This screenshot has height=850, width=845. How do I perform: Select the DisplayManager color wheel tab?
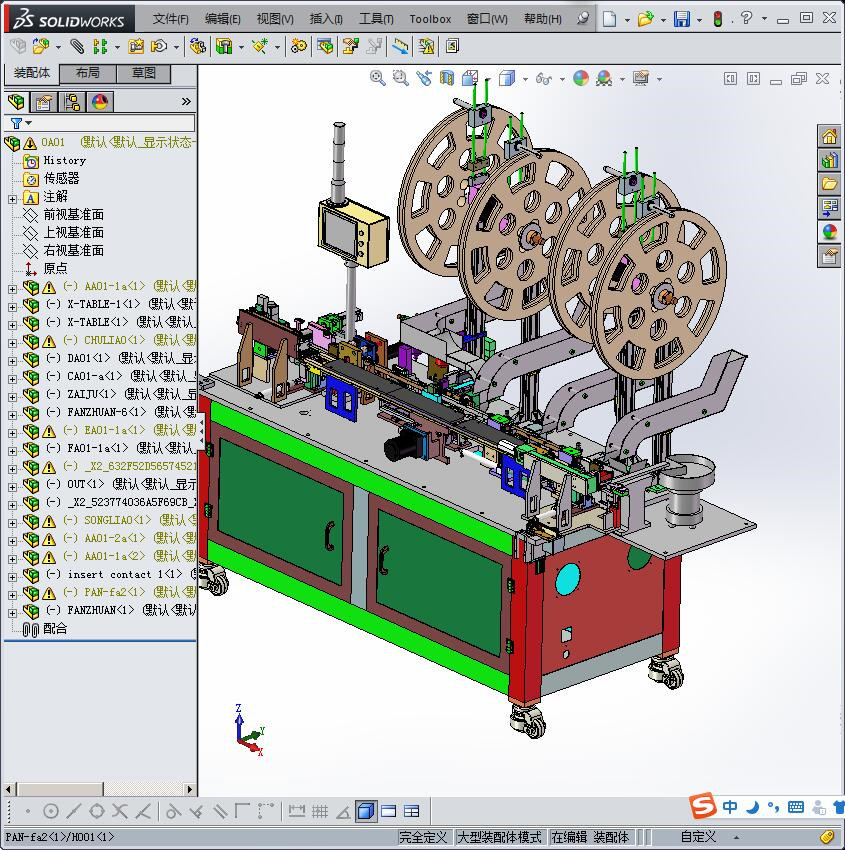coord(99,102)
